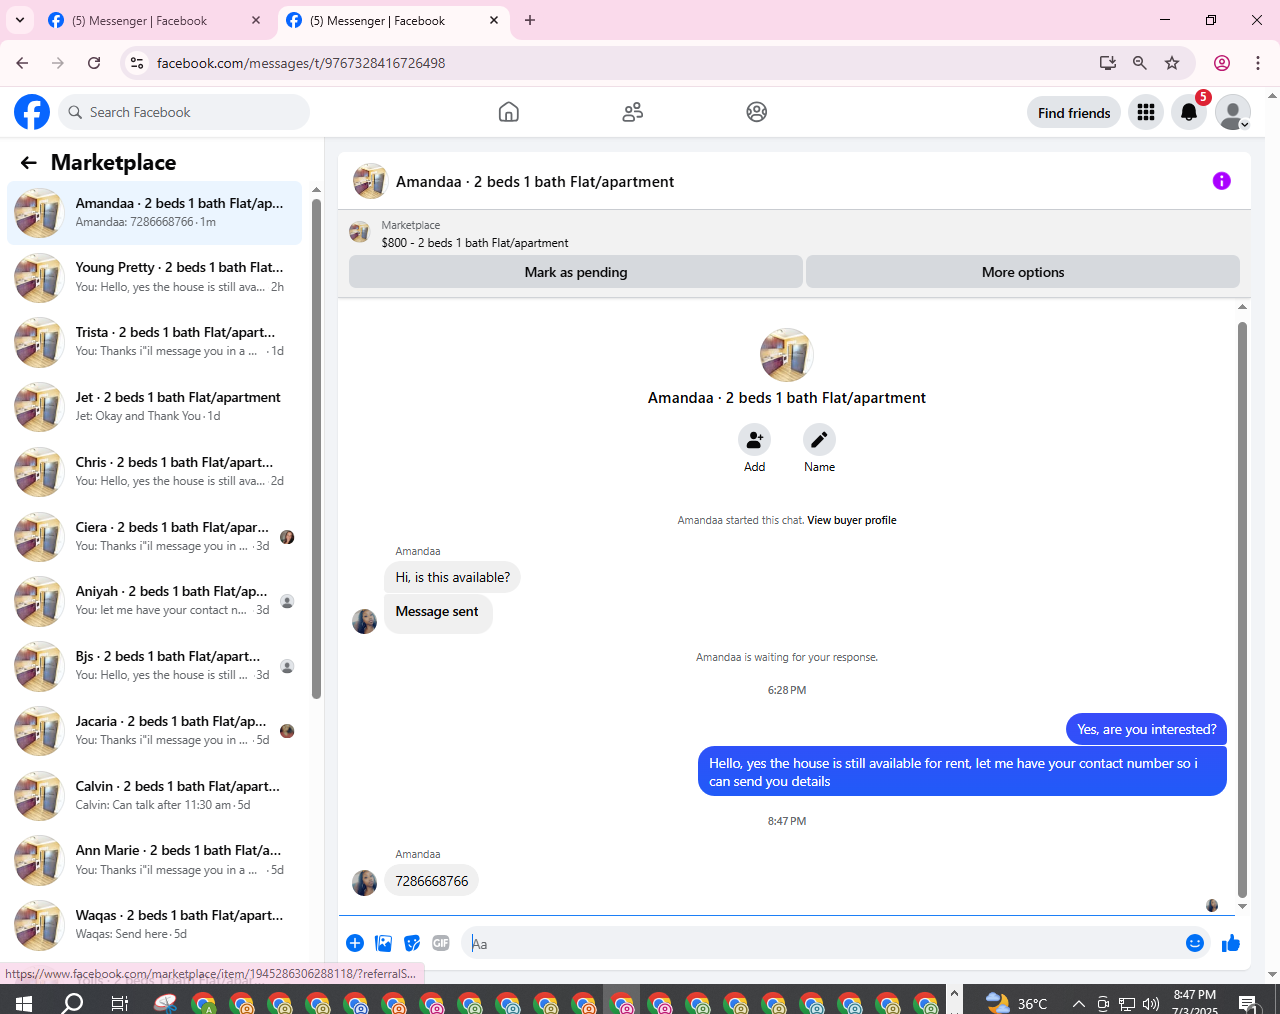Click the 'Hi, is this available?' message
Image resolution: width=1280 pixels, height=1014 pixels.
pyautogui.click(x=452, y=577)
